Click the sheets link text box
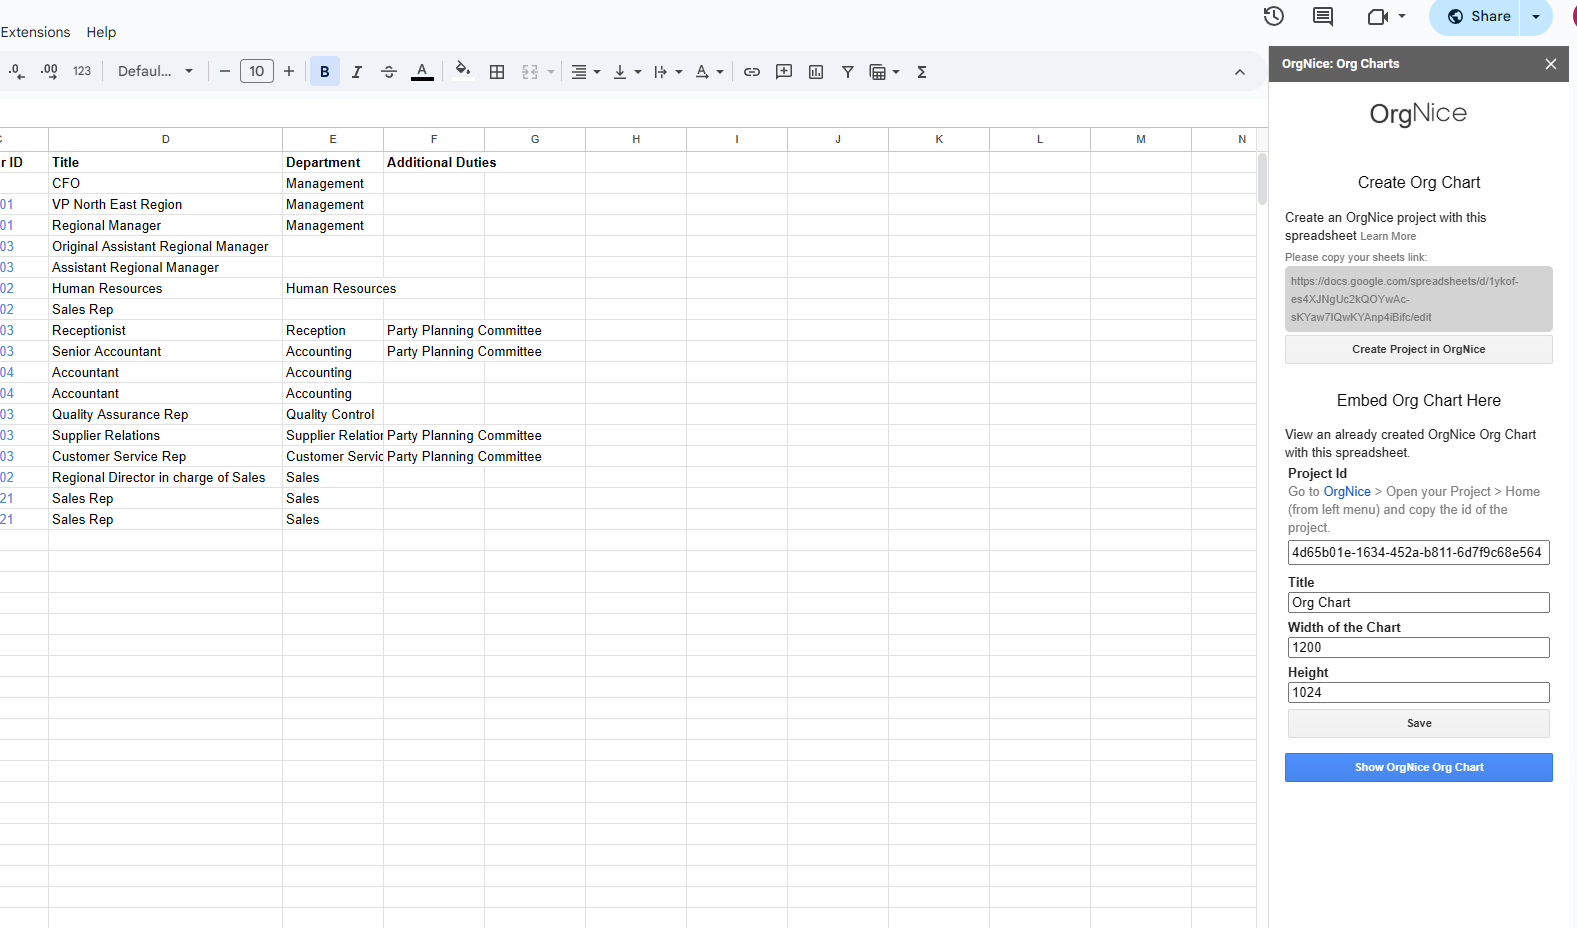 [x=1419, y=299]
